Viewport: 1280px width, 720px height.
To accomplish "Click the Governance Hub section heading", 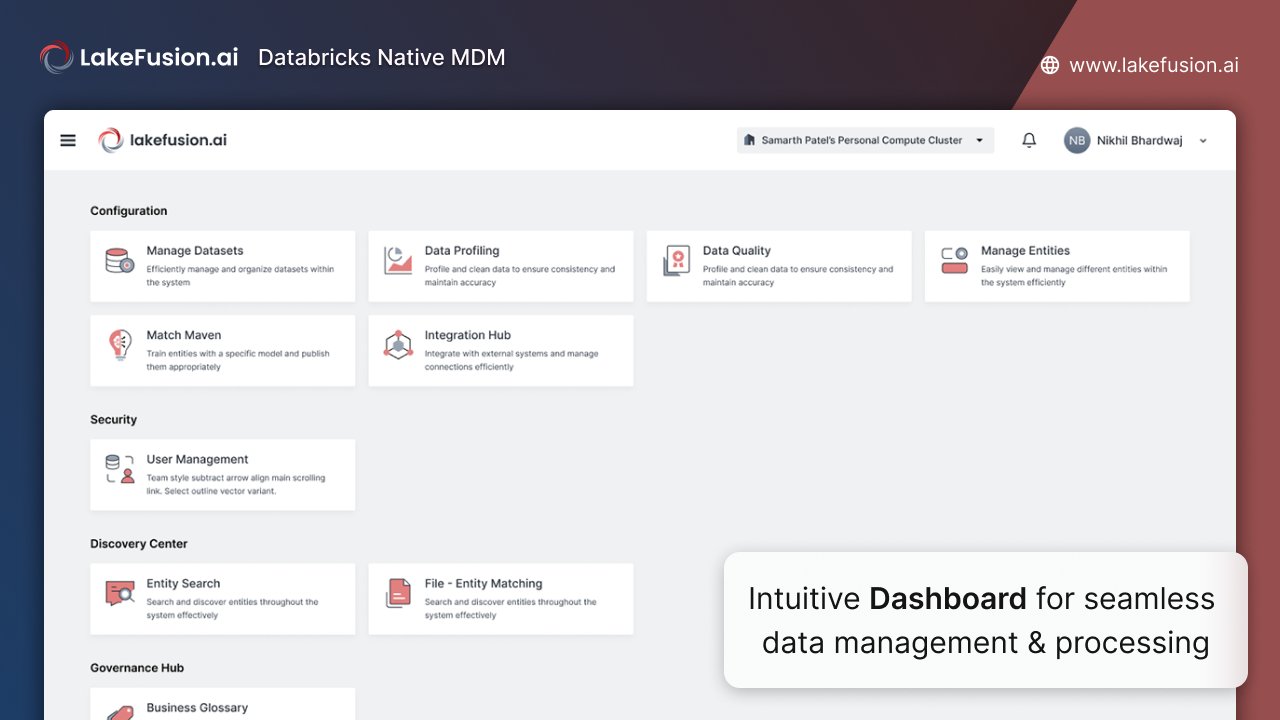I will pyautogui.click(x=137, y=668).
